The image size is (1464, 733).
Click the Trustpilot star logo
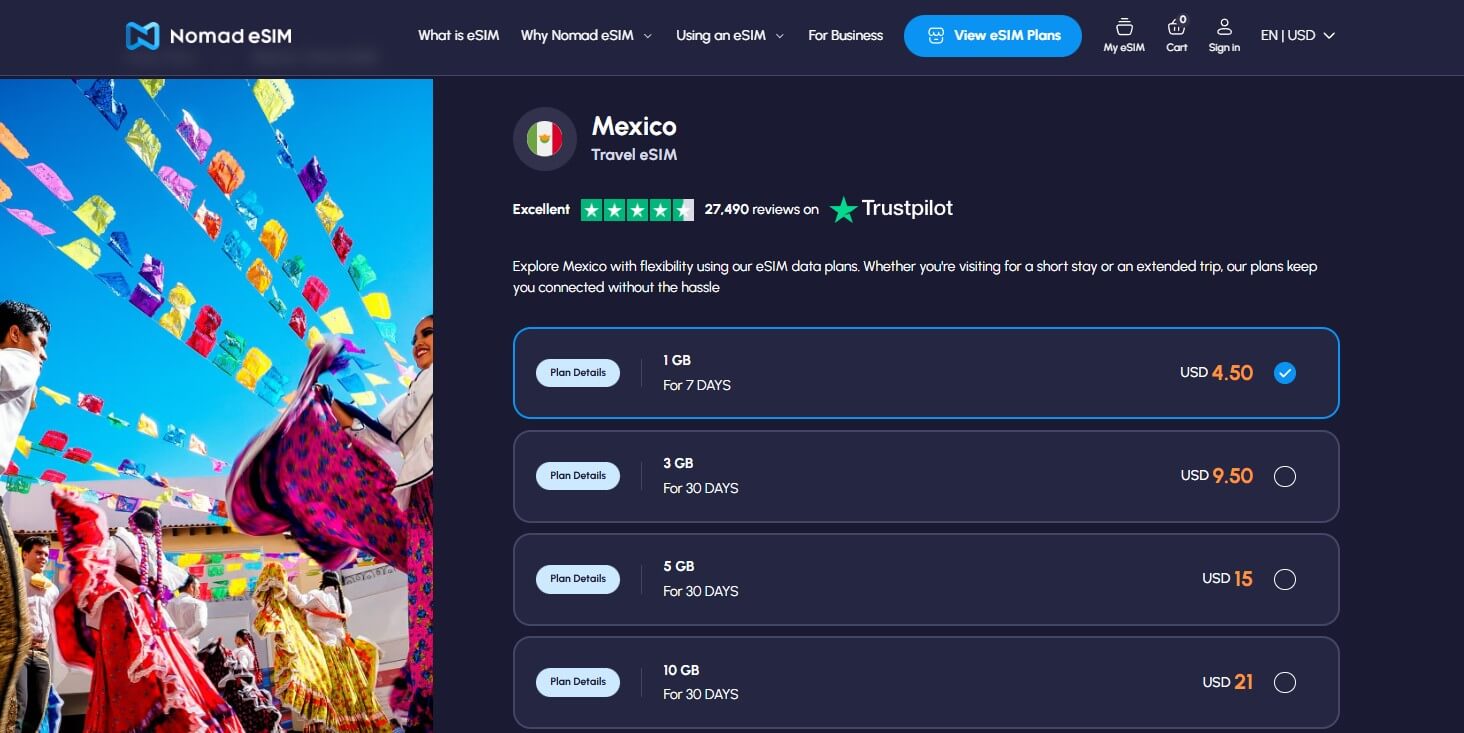click(x=843, y=210)
